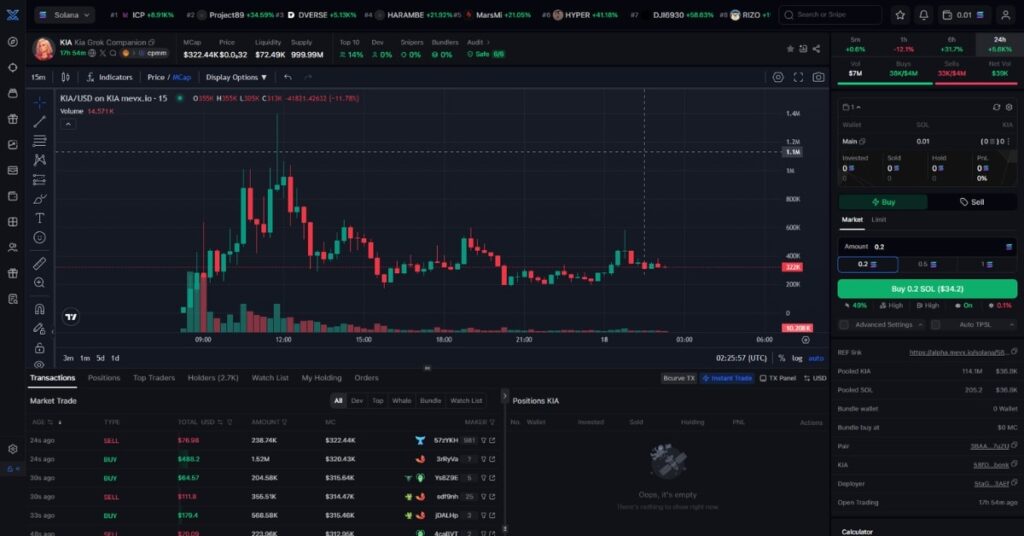The image size is (1024, 536).
Task: Refresh the wallet panel
Action: tap(996, 107)
